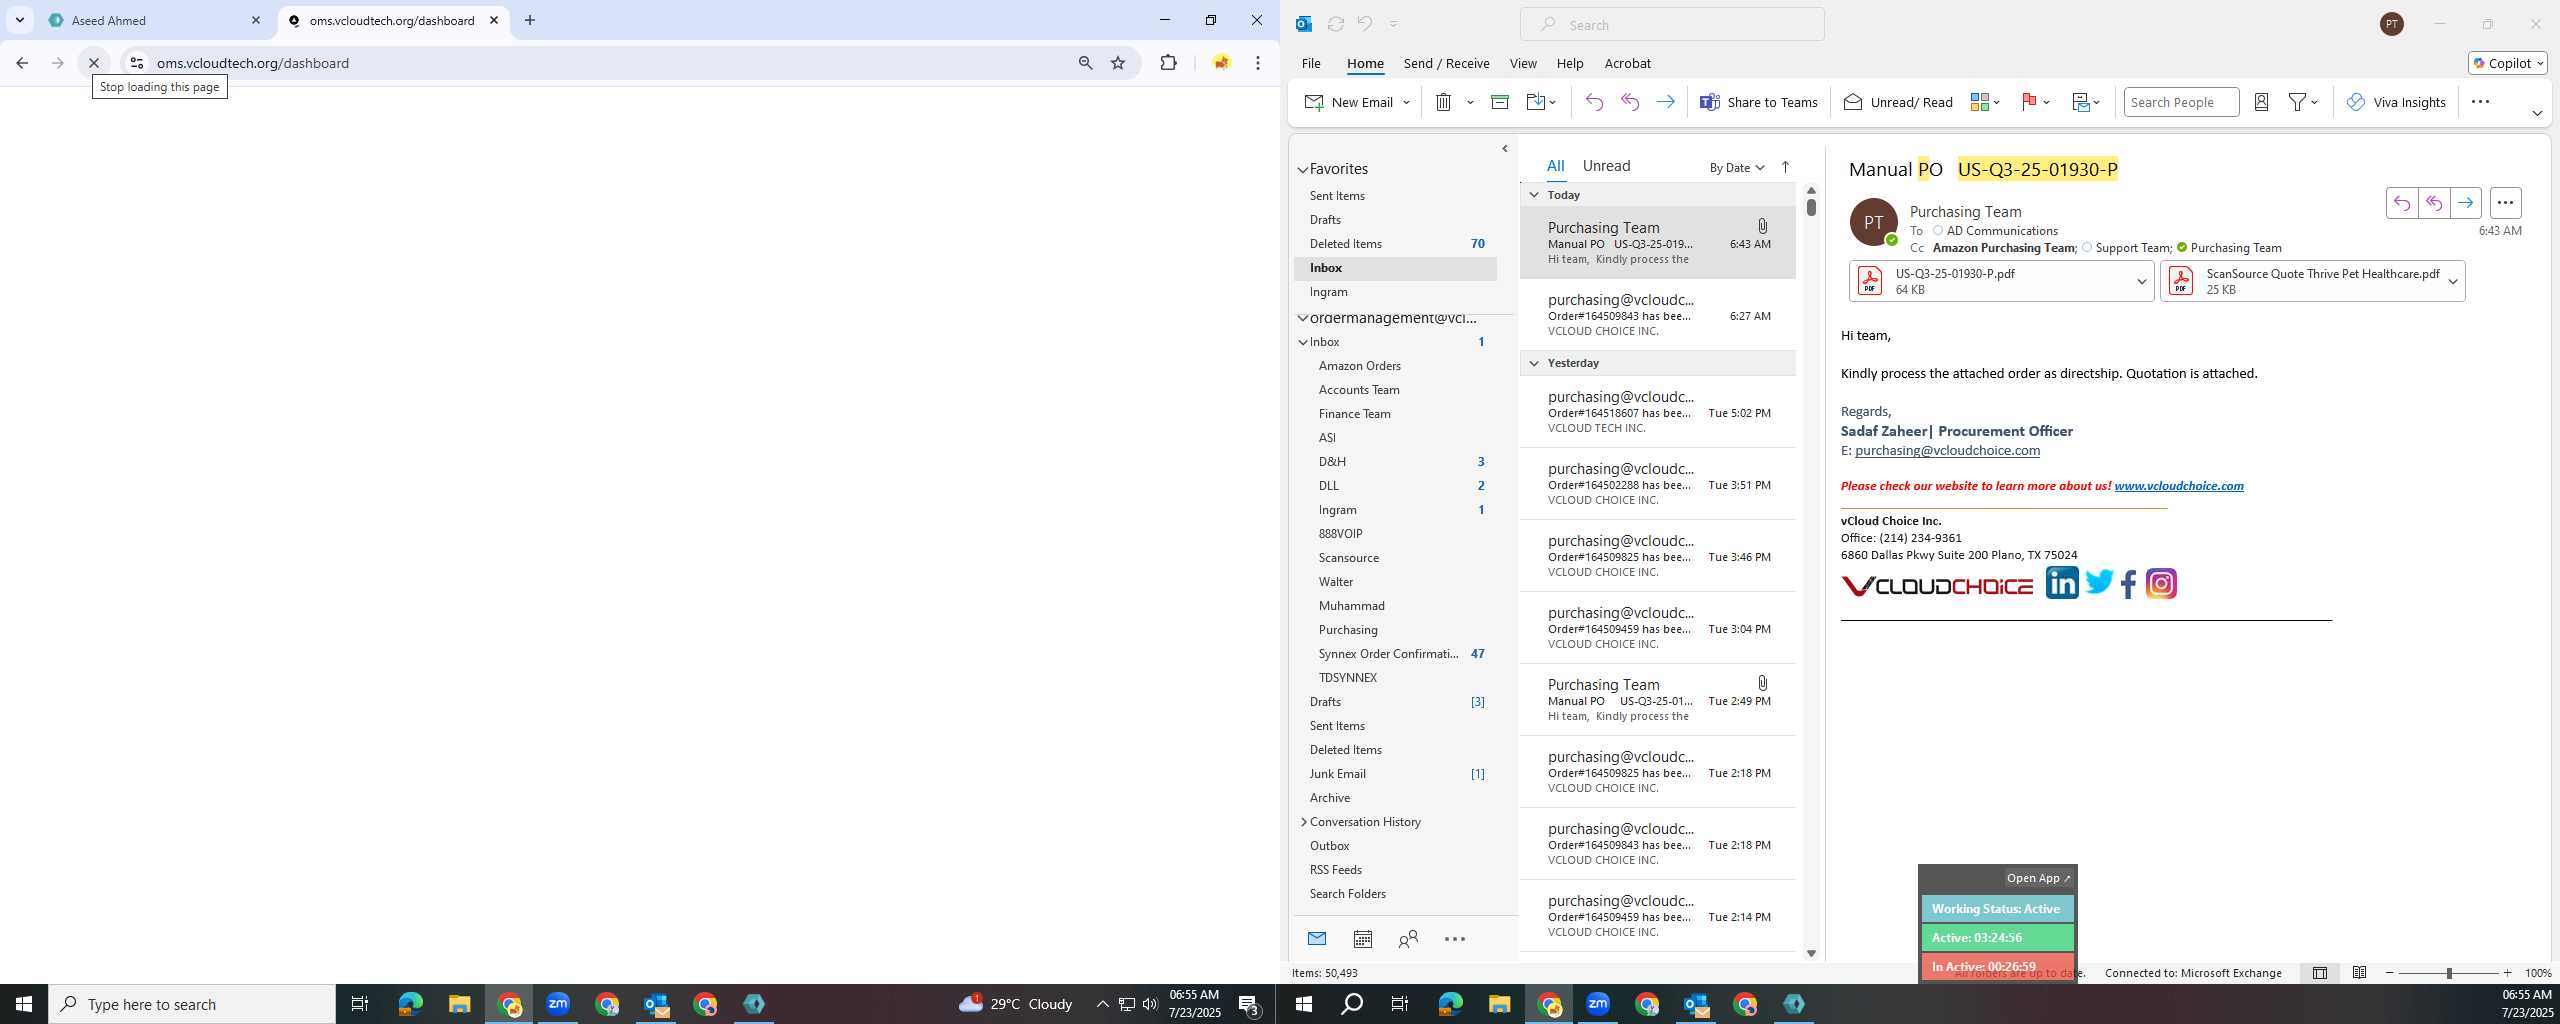Click the LinkedIn icon in signature
The width and height of the screenshot is (2560, 1024).
click(x=2061, y=583)
